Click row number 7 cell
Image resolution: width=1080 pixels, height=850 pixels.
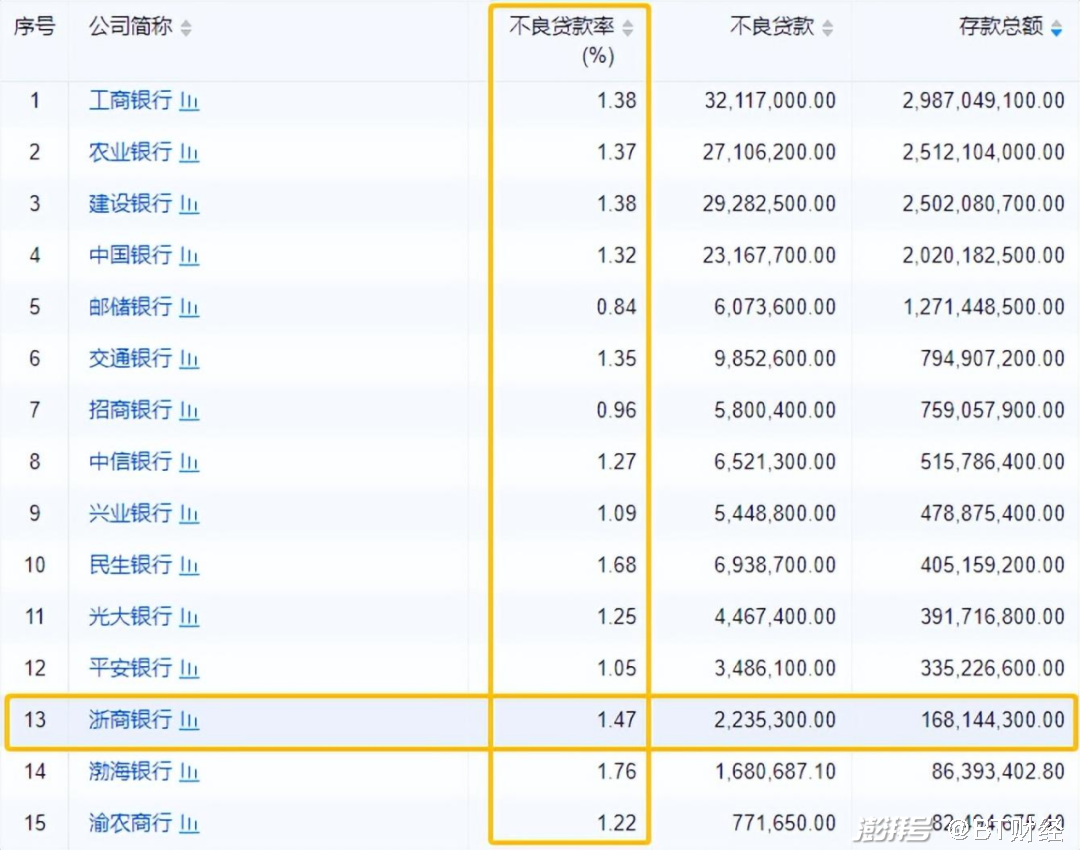pyautogui.click(x=35, y=411)
